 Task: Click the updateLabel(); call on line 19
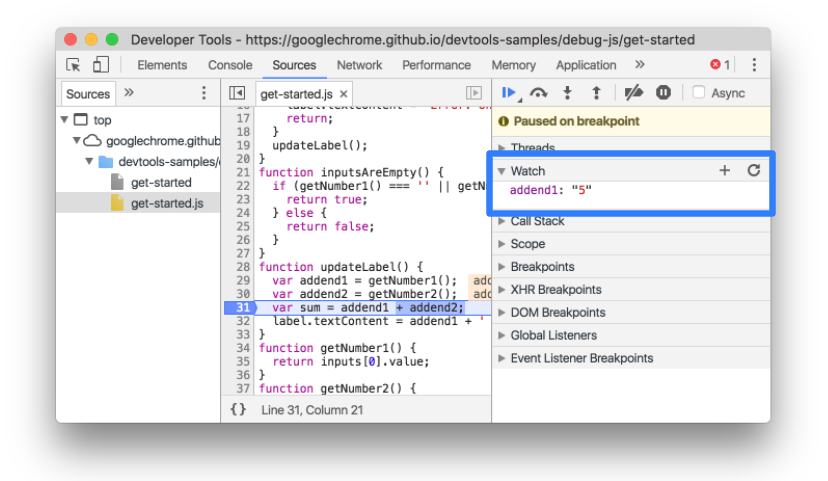point(319,145)
